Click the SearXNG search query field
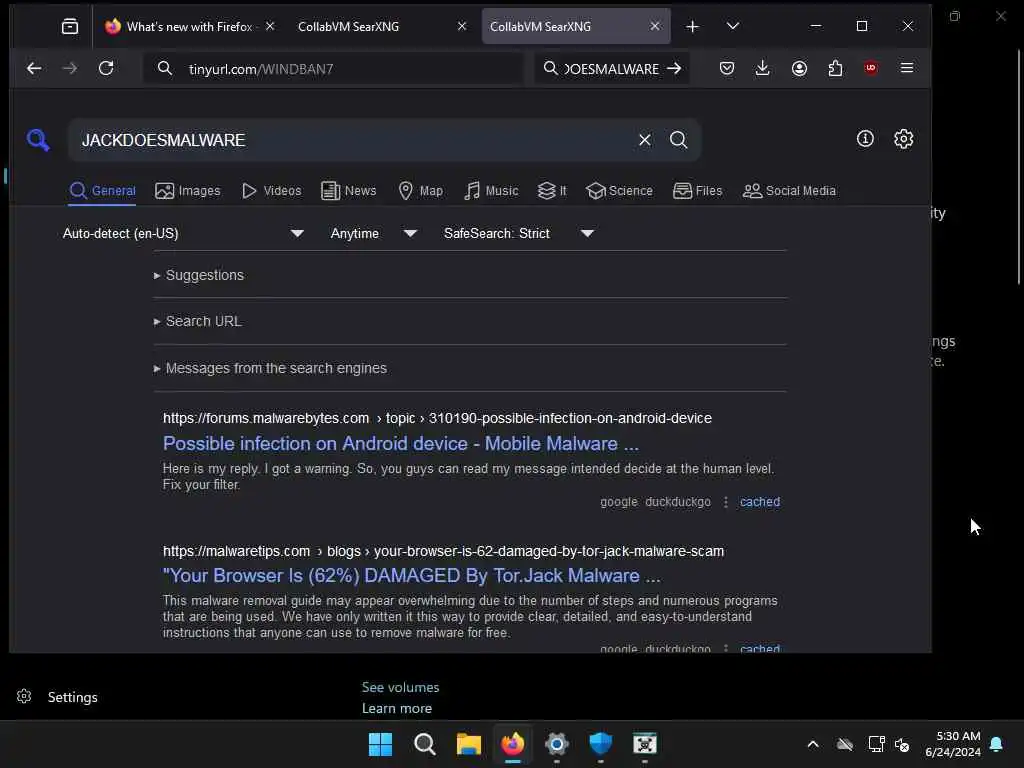This screenshot has height=768, width=1024. click(x=356, y=140)
